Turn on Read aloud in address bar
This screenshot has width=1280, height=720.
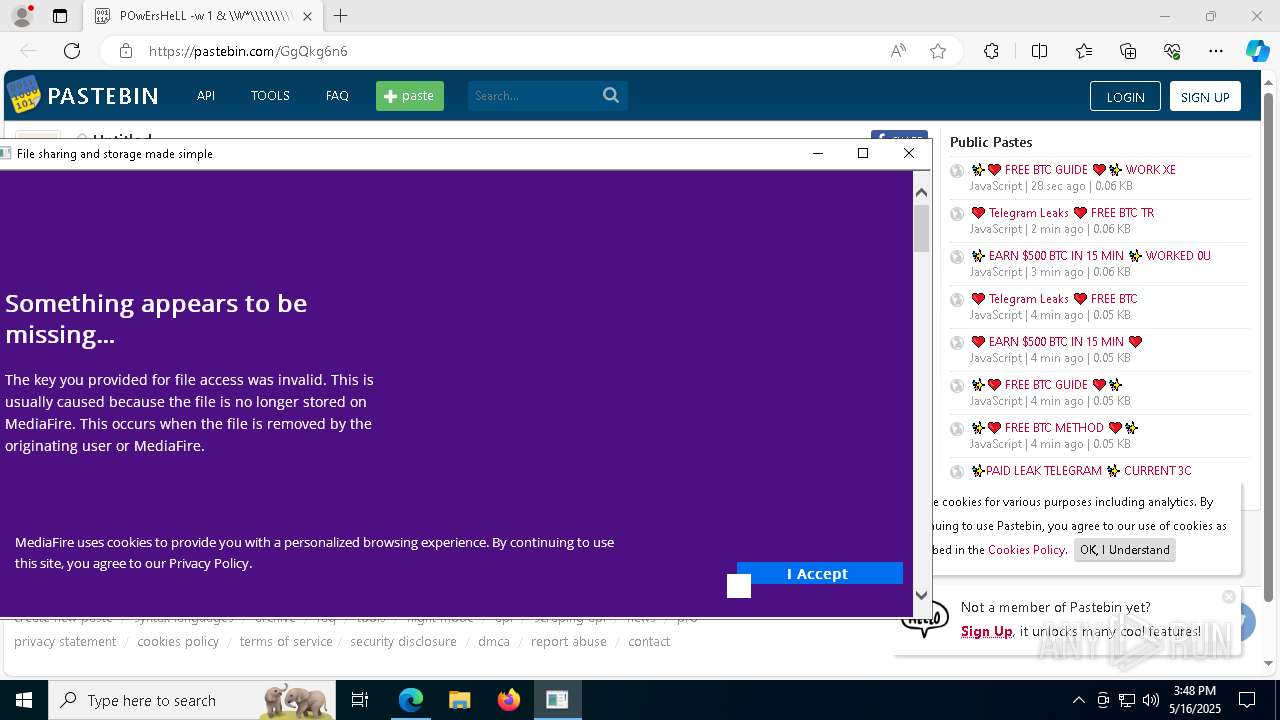tap(898, 51)
